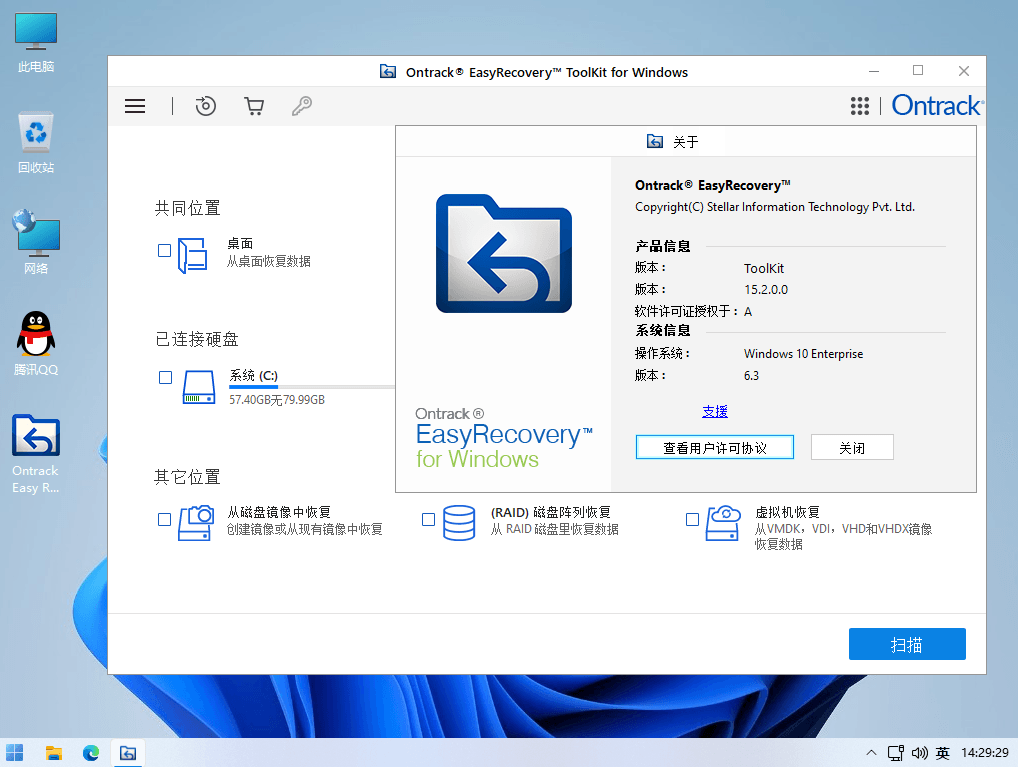Image resolution: width=1018 pixels, height=767 pixels.
Task: Check the Desktop location checkbox
Action: [164, 250]
